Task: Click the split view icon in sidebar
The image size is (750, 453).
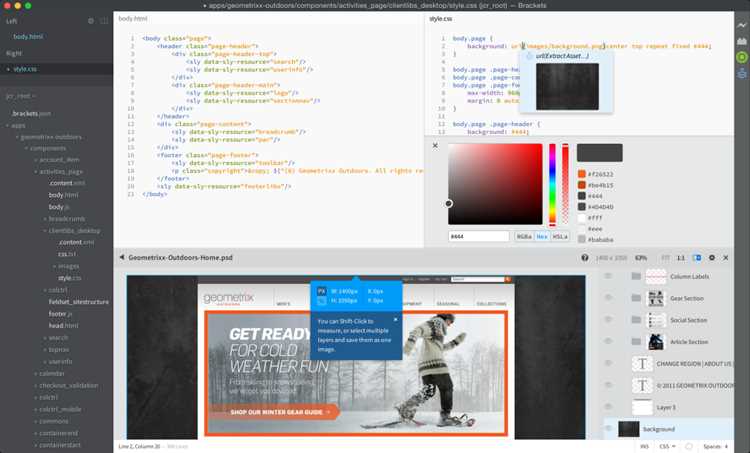Action: [104, 21]
